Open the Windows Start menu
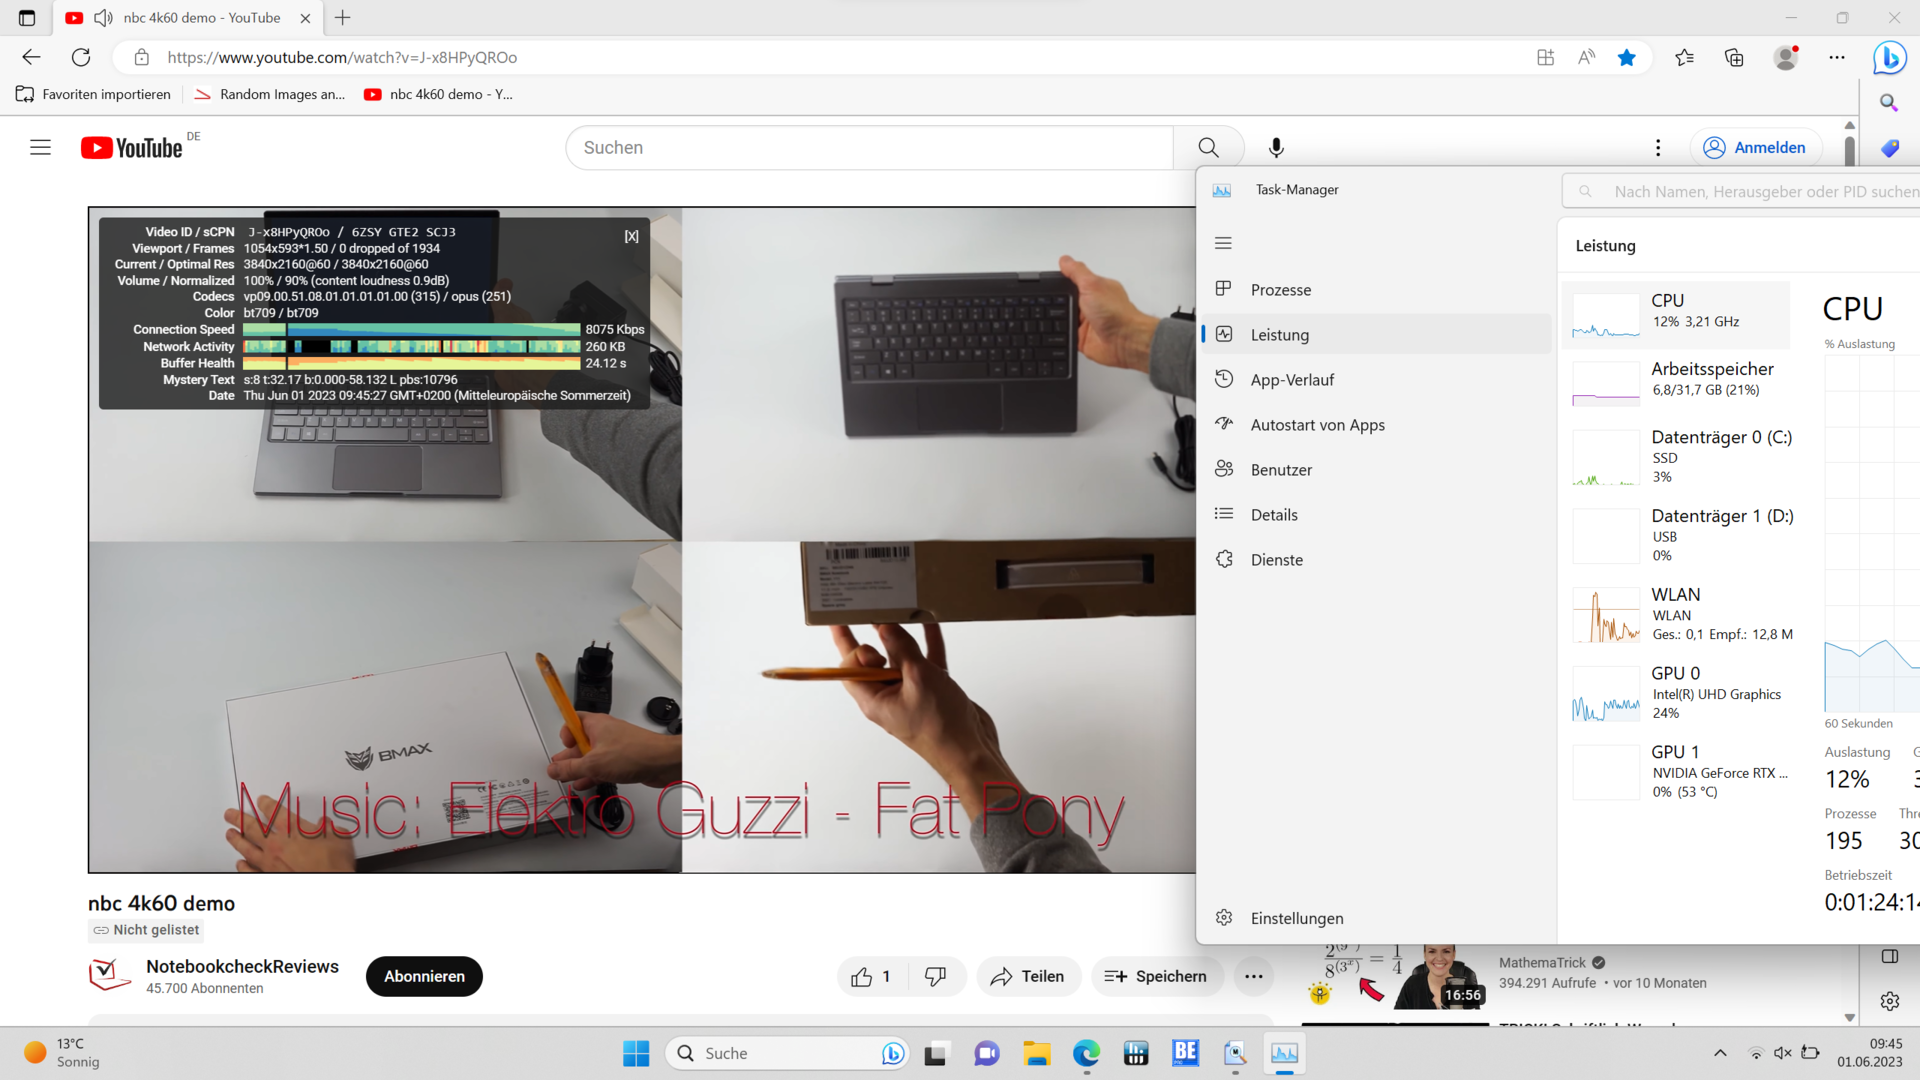This screenshot has width=1920, height=1080. tap(636, 1053)
